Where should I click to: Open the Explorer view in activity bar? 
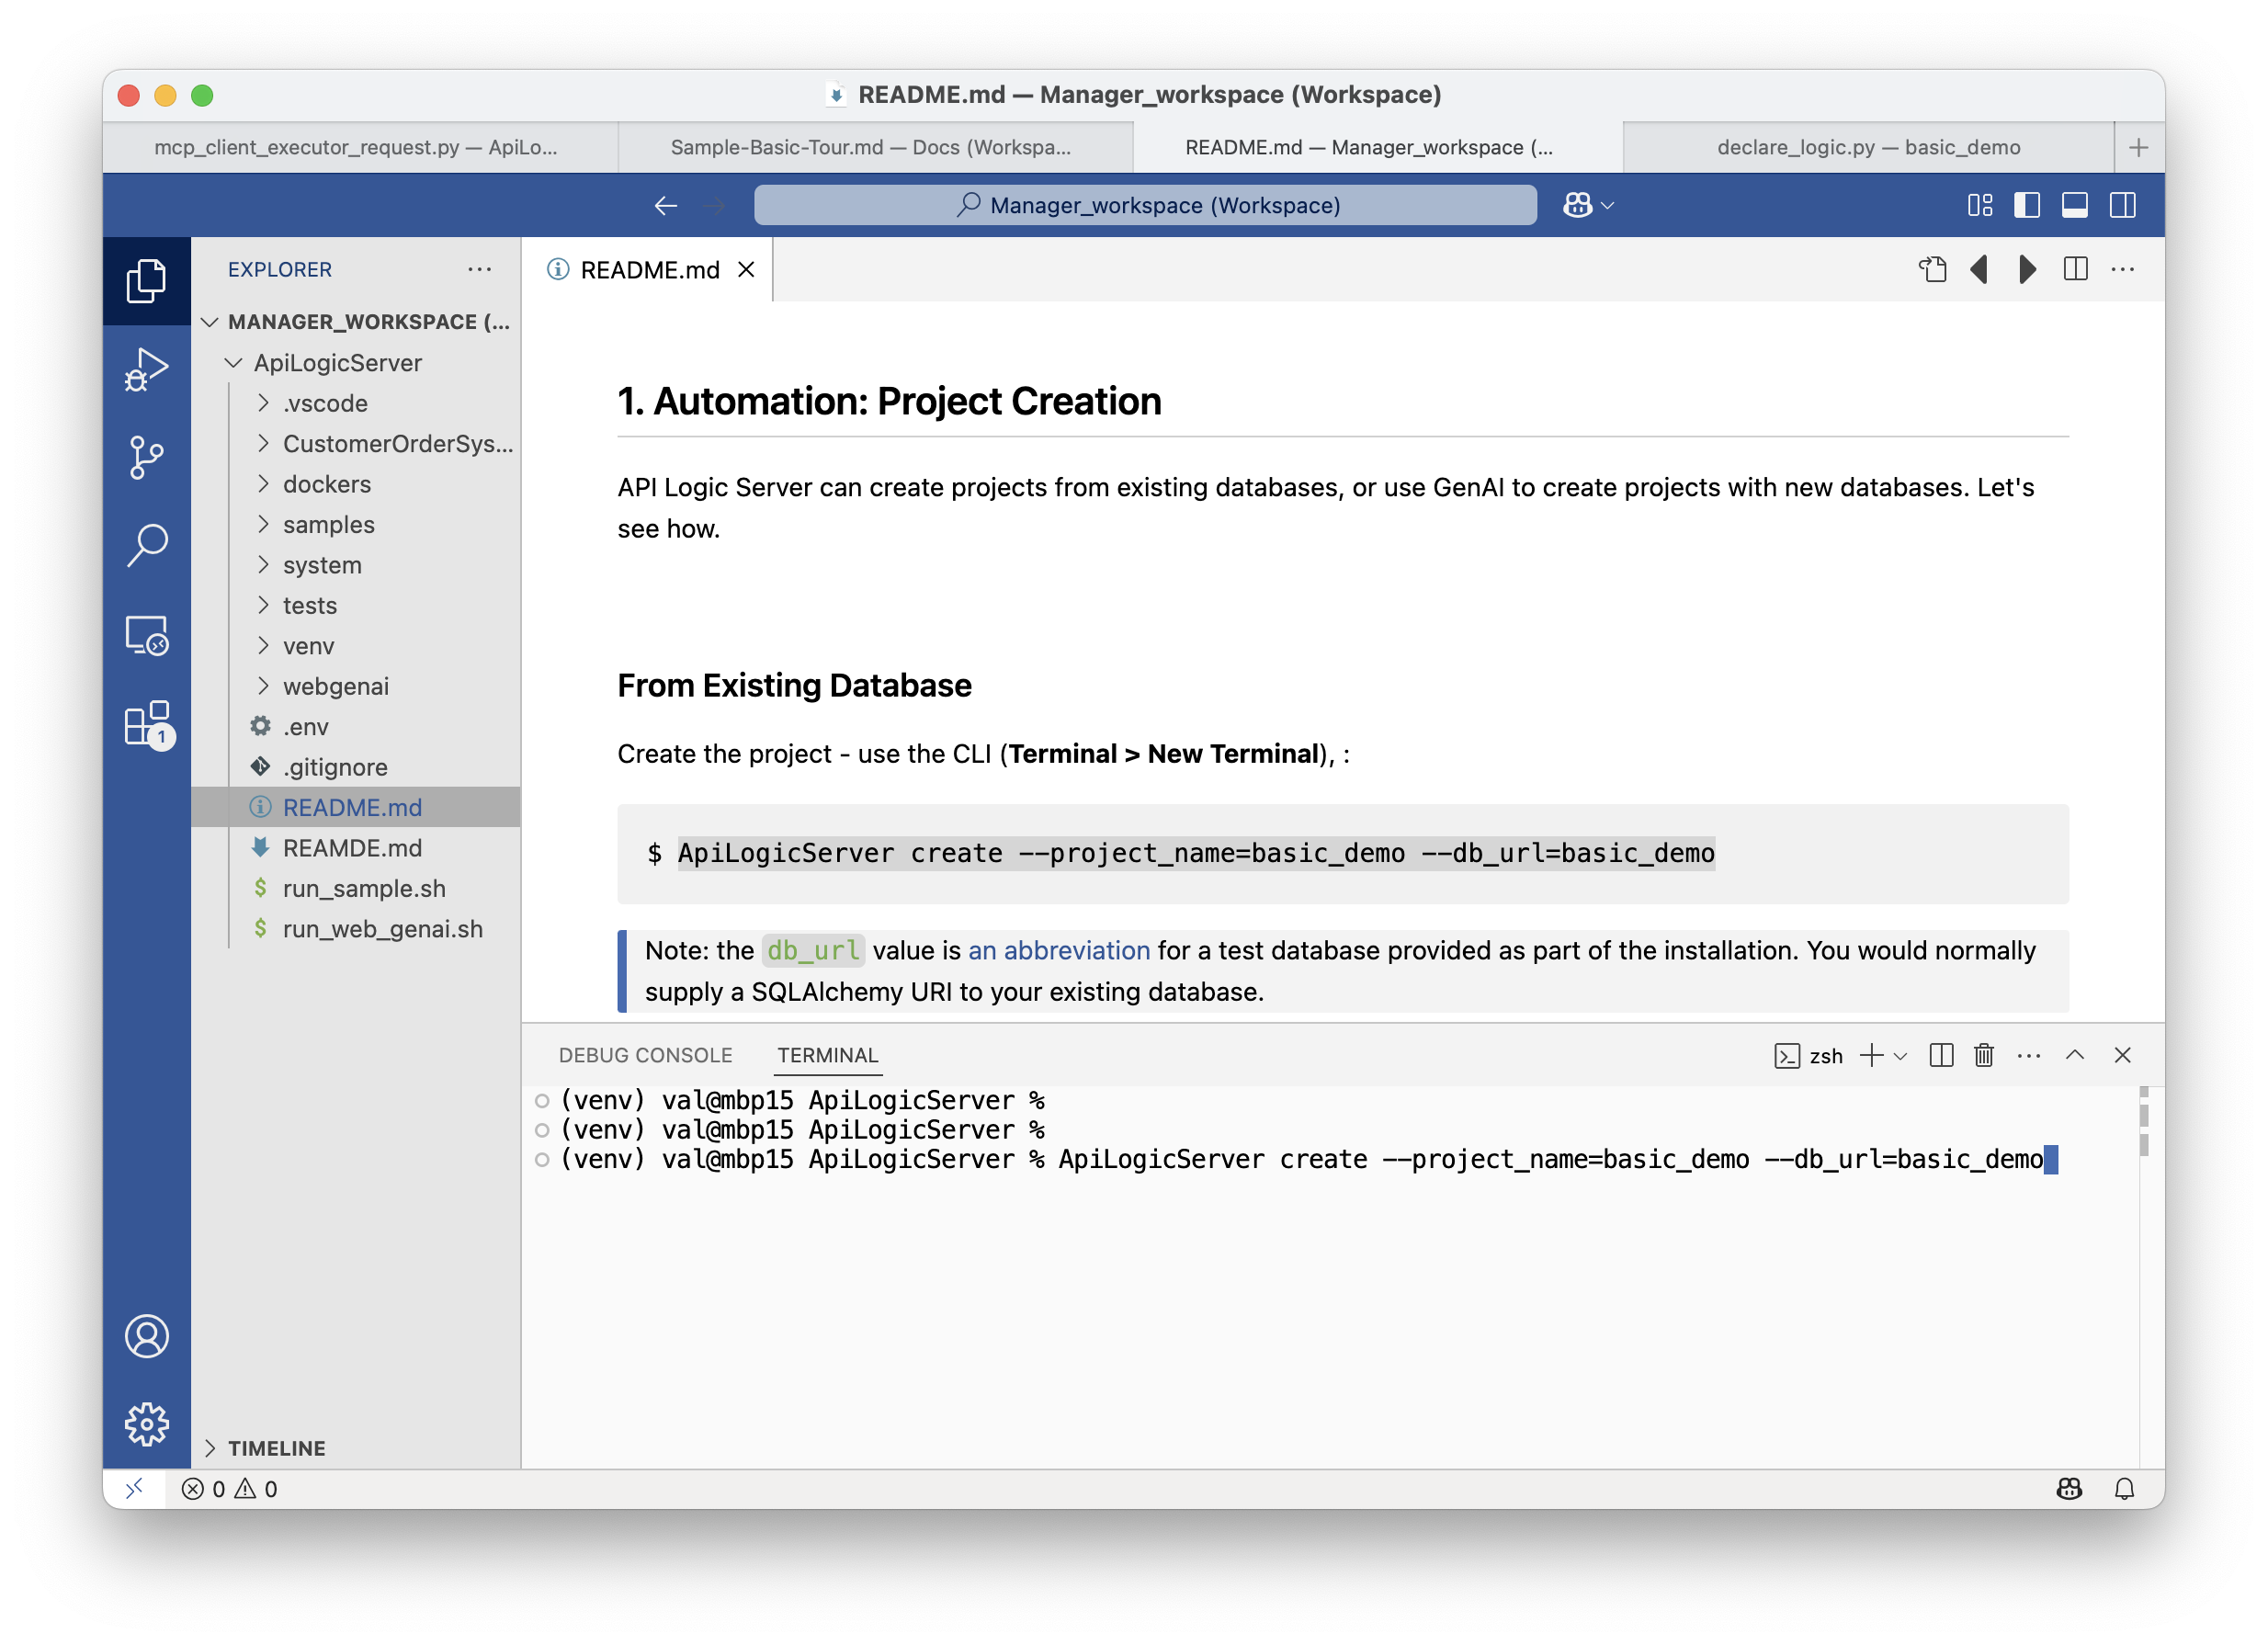point(147,280)
